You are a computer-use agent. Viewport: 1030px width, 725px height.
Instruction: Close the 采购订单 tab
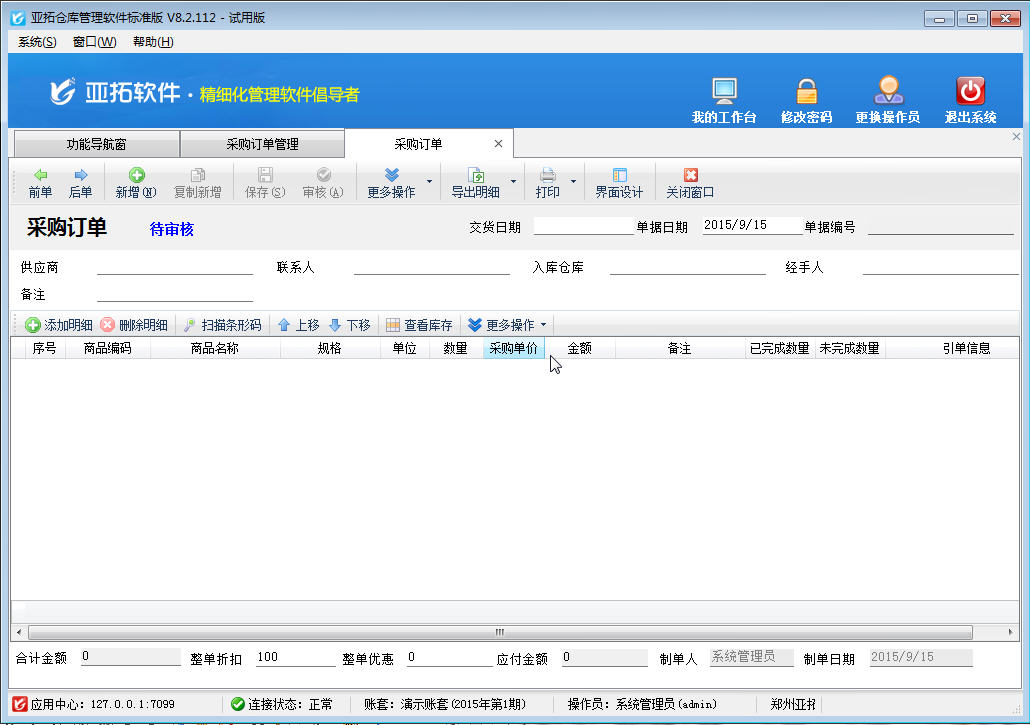point(499,144)
